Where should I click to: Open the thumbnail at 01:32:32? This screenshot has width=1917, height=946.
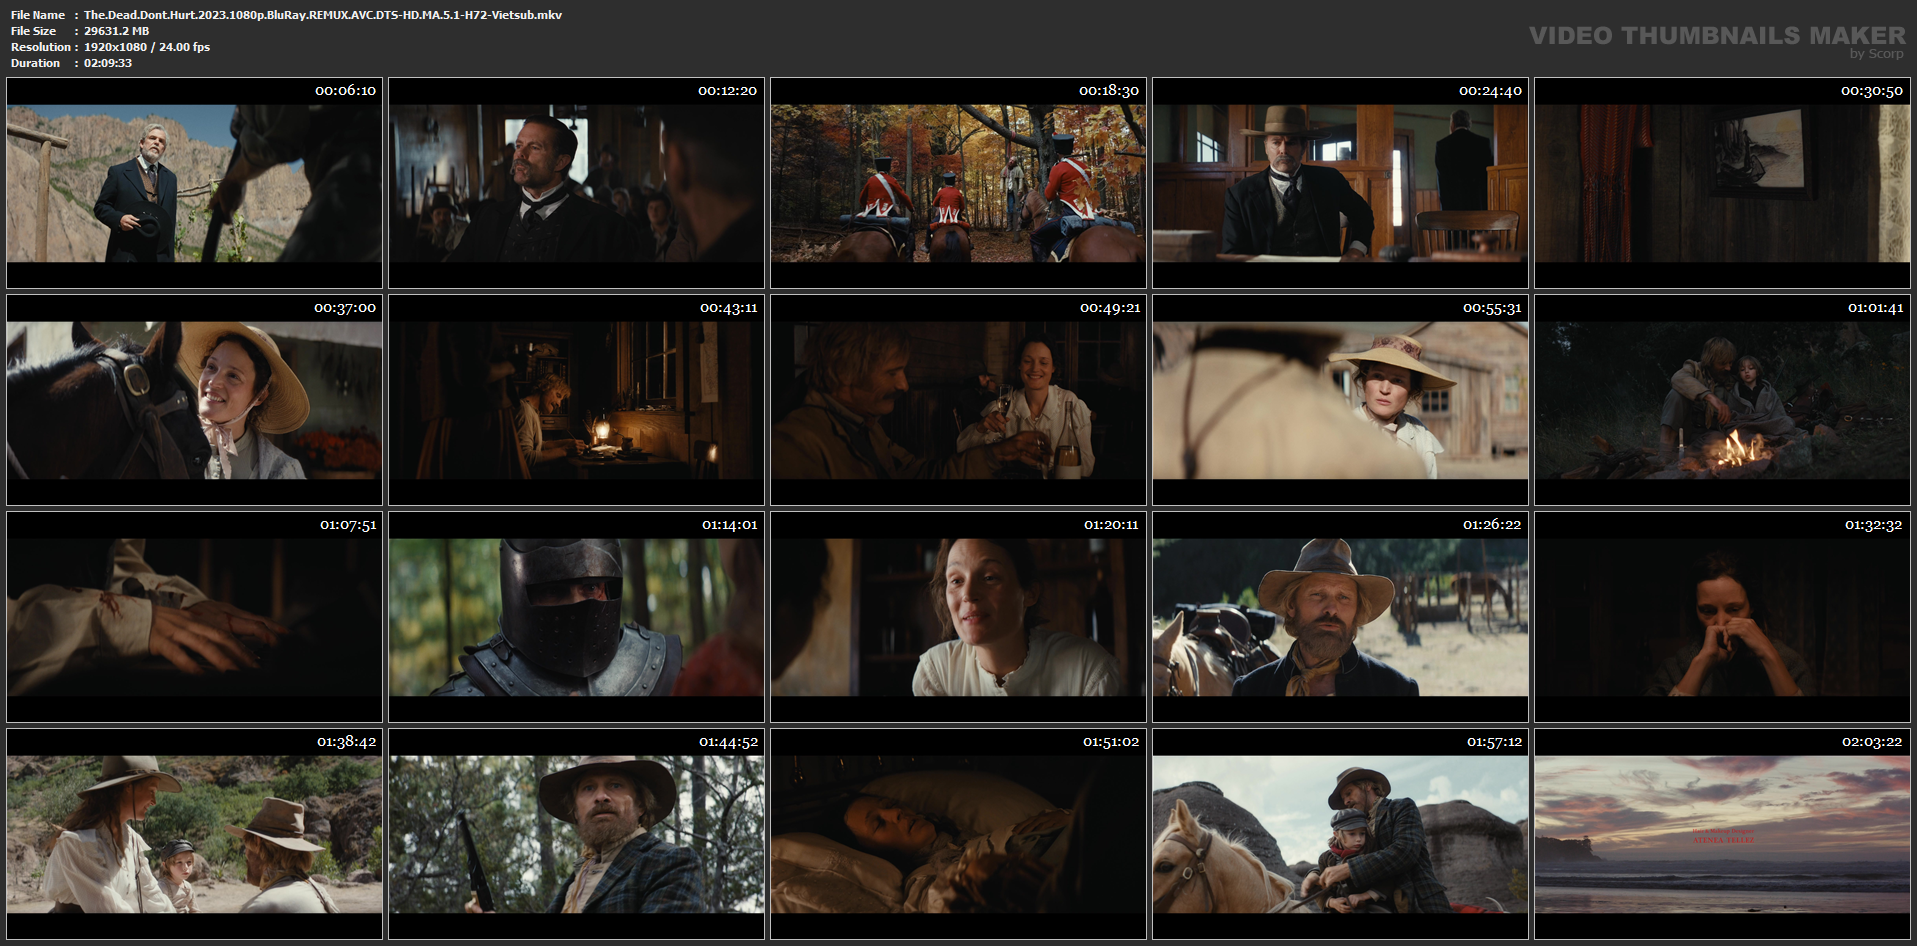coord(1722,617)
